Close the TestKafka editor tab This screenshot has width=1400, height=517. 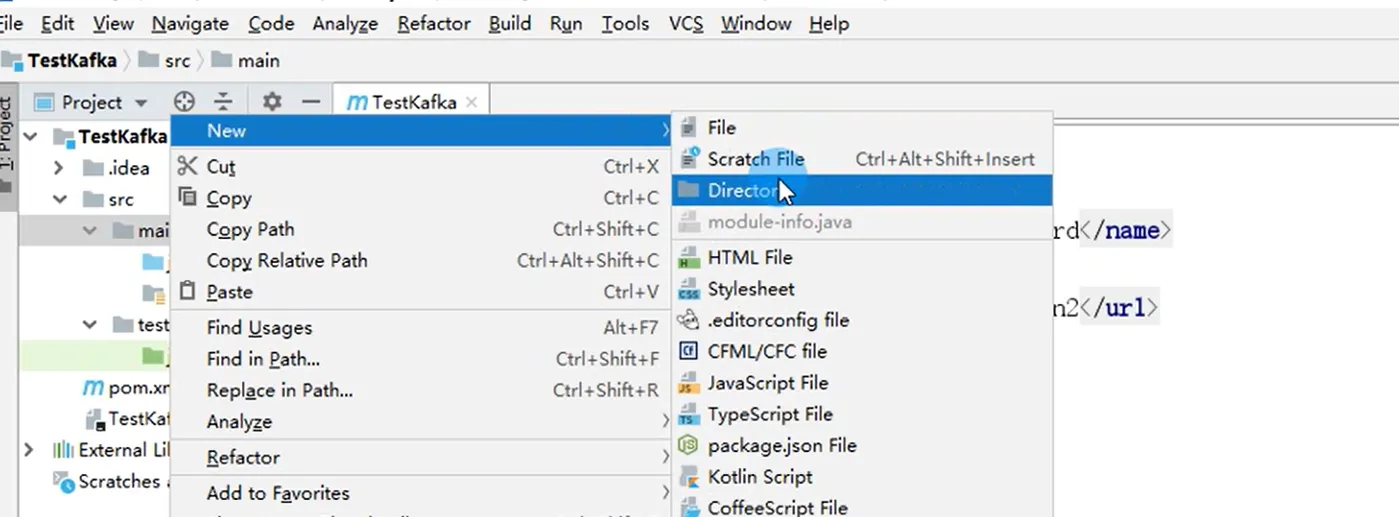coord(472,102)
